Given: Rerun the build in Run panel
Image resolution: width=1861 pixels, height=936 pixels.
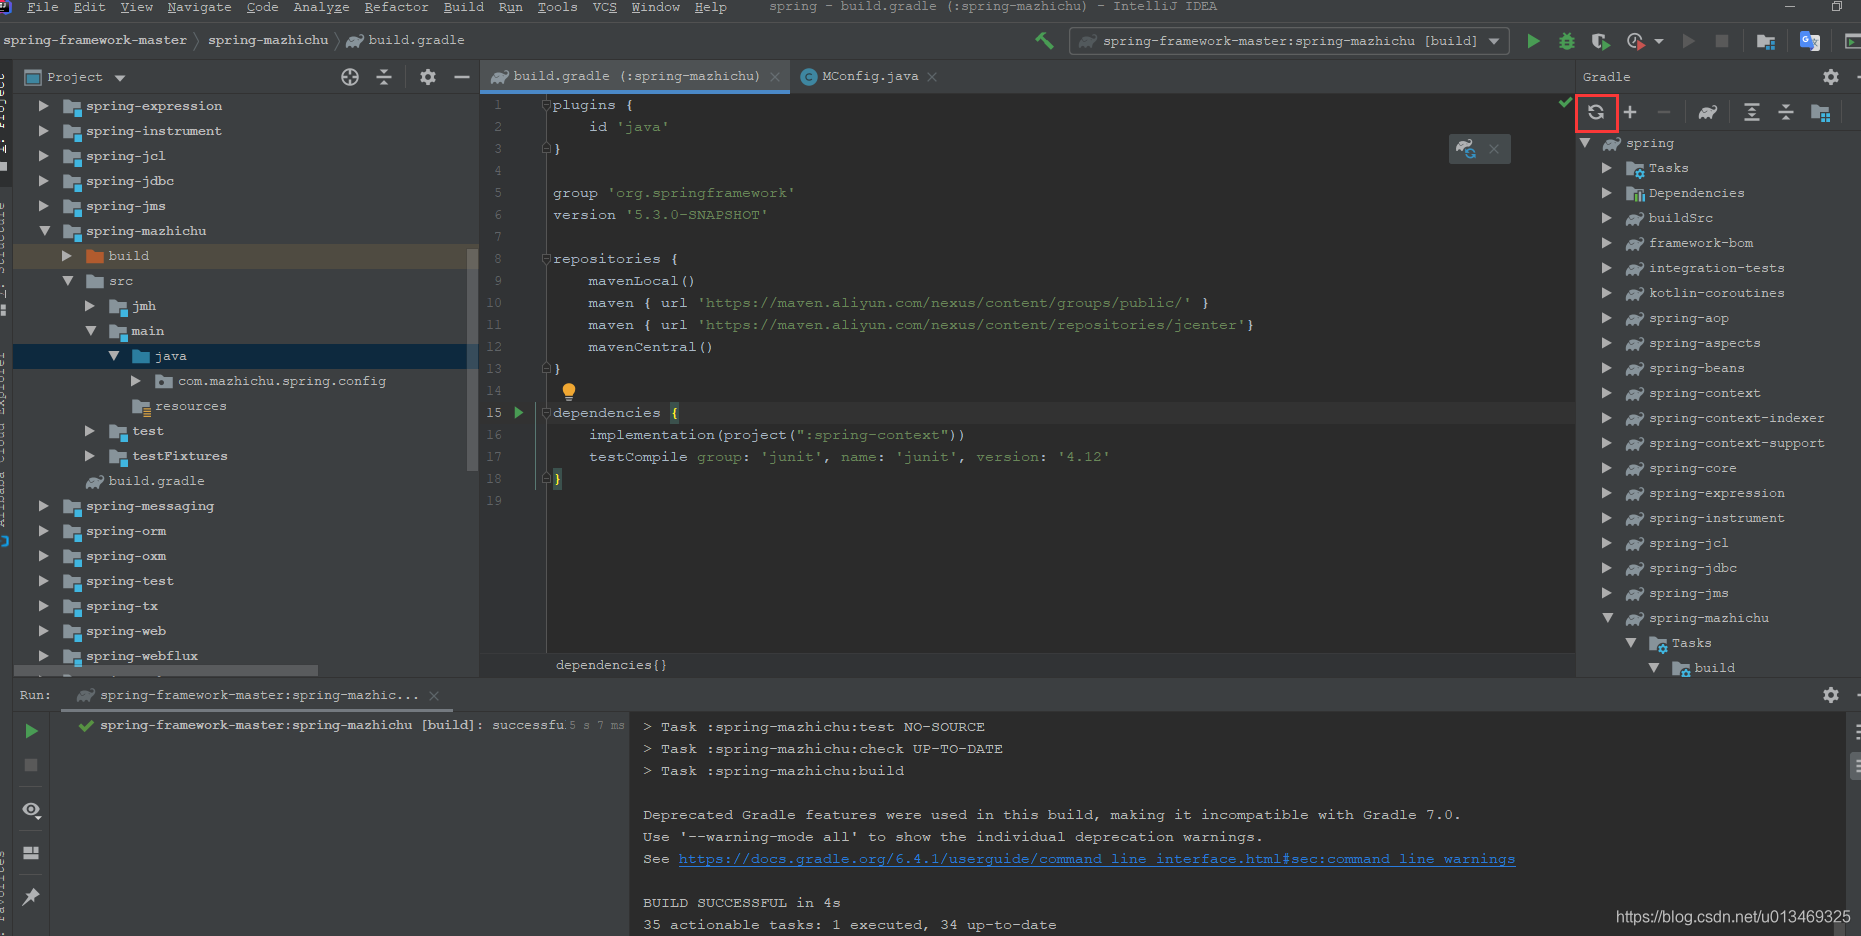Looking at the screenshot, I should (x=31, y=731).
